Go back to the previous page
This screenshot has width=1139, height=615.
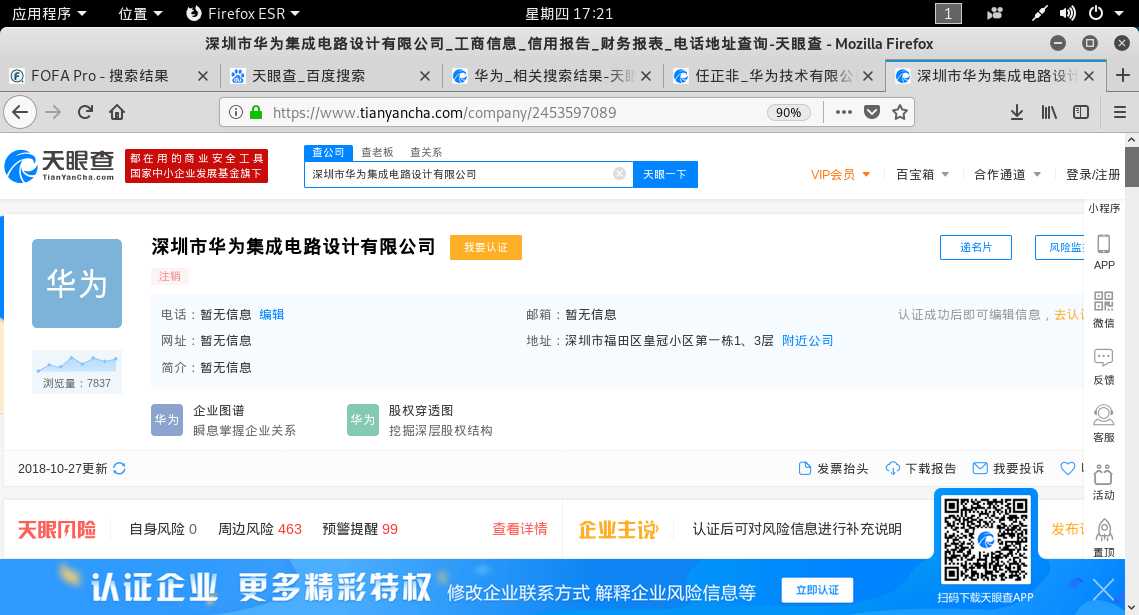click(x=20, y=112)
